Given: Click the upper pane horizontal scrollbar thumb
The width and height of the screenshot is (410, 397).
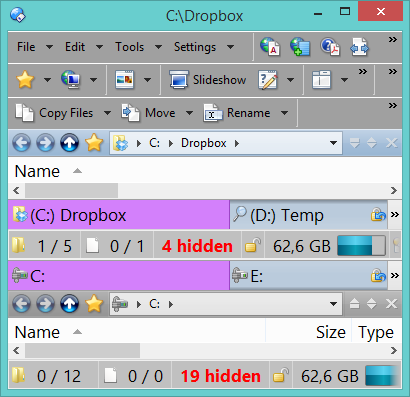Looking at the screenshot, I should click(71, 191).
